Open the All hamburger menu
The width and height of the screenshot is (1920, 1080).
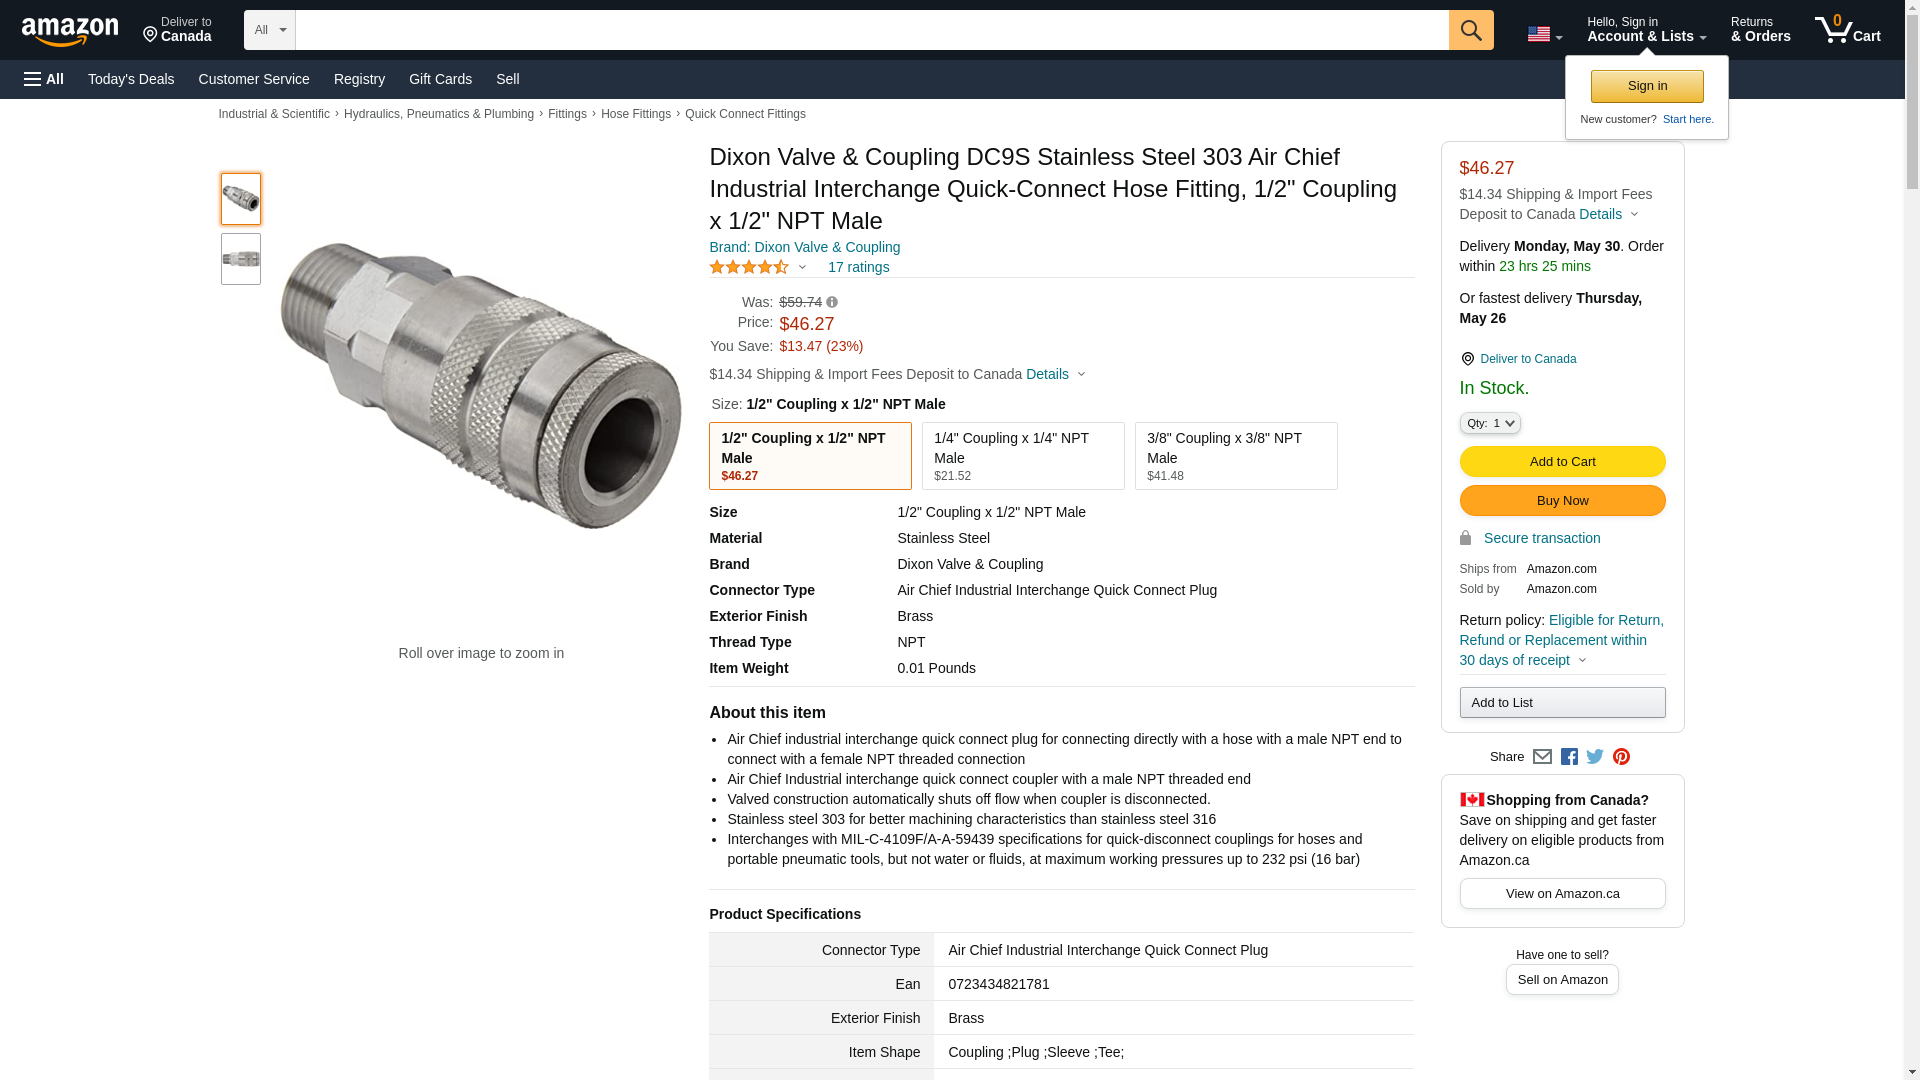(x=44, y=79)
